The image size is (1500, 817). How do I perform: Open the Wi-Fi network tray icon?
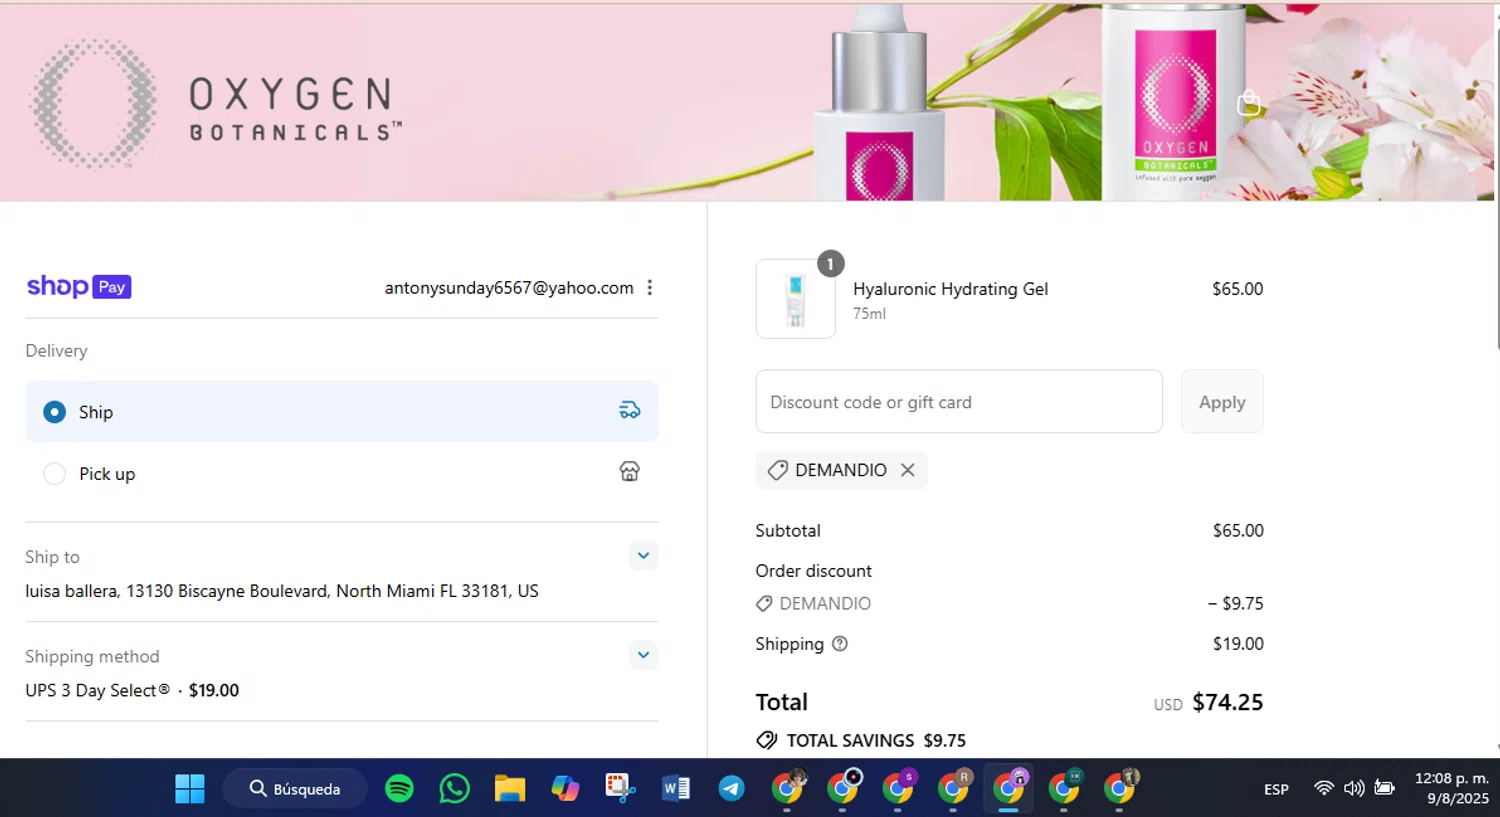[1324, 788]
